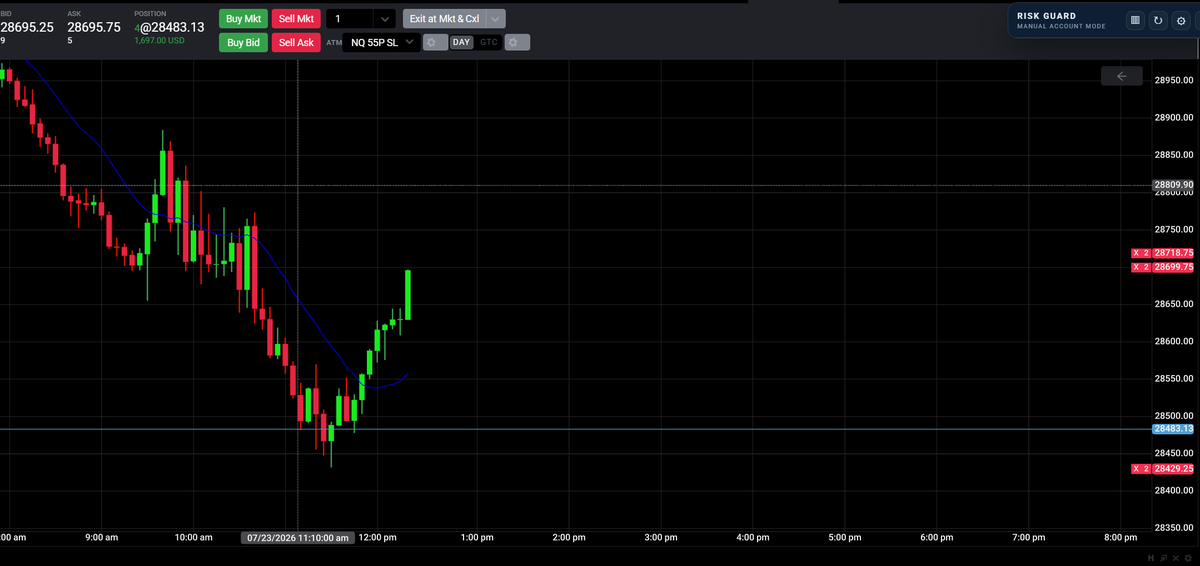Click the 28718.75 order price tag
Image resolution: width=1200 pixels, height=566 pixels.
(1174, 253)
